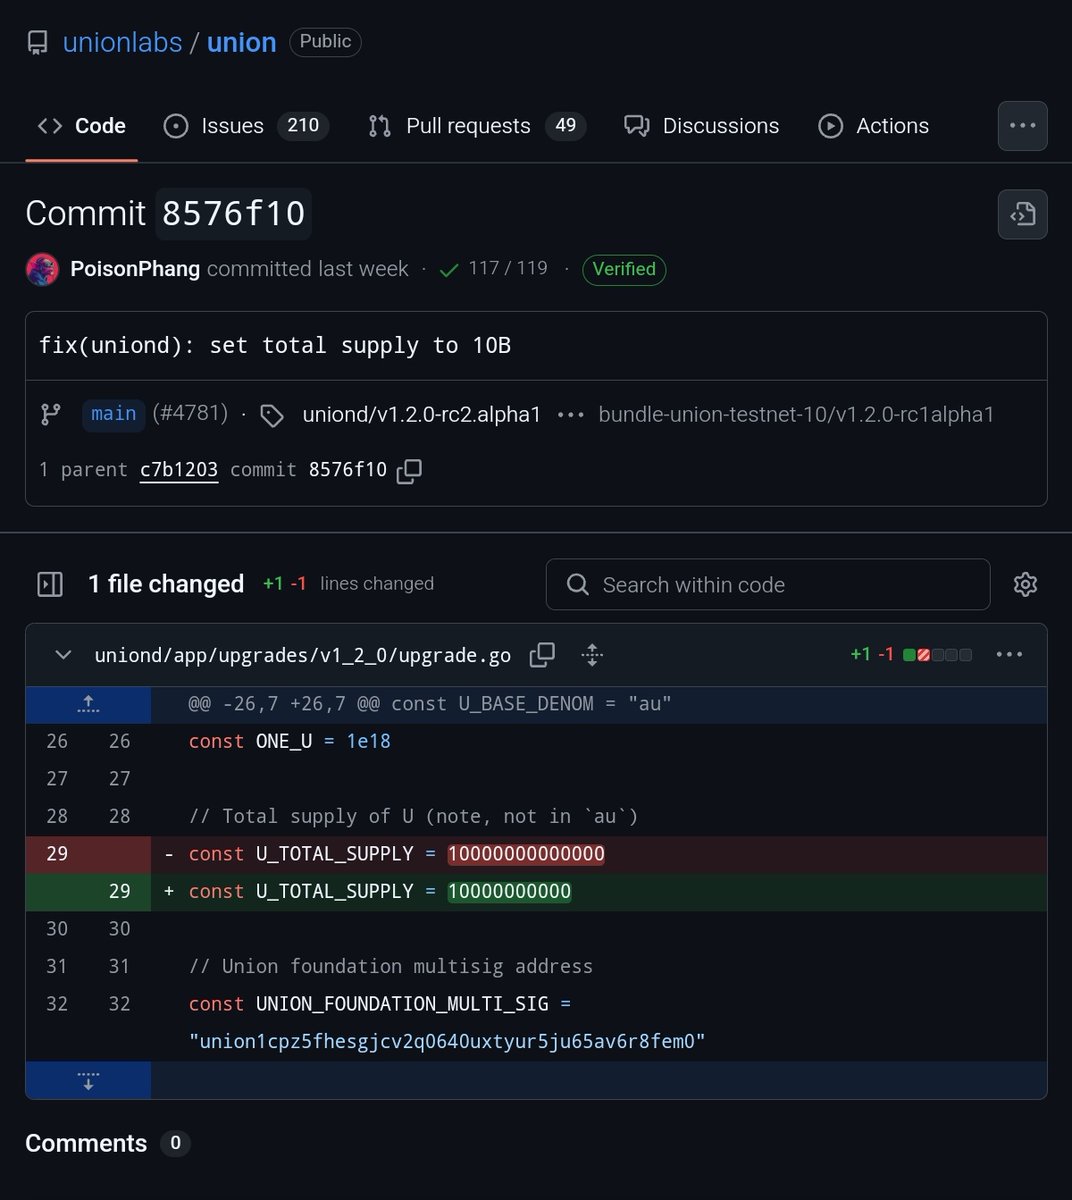Click the Verified signature badge
Viewport: 1072px width, 1200px height.
pos(624,269)
